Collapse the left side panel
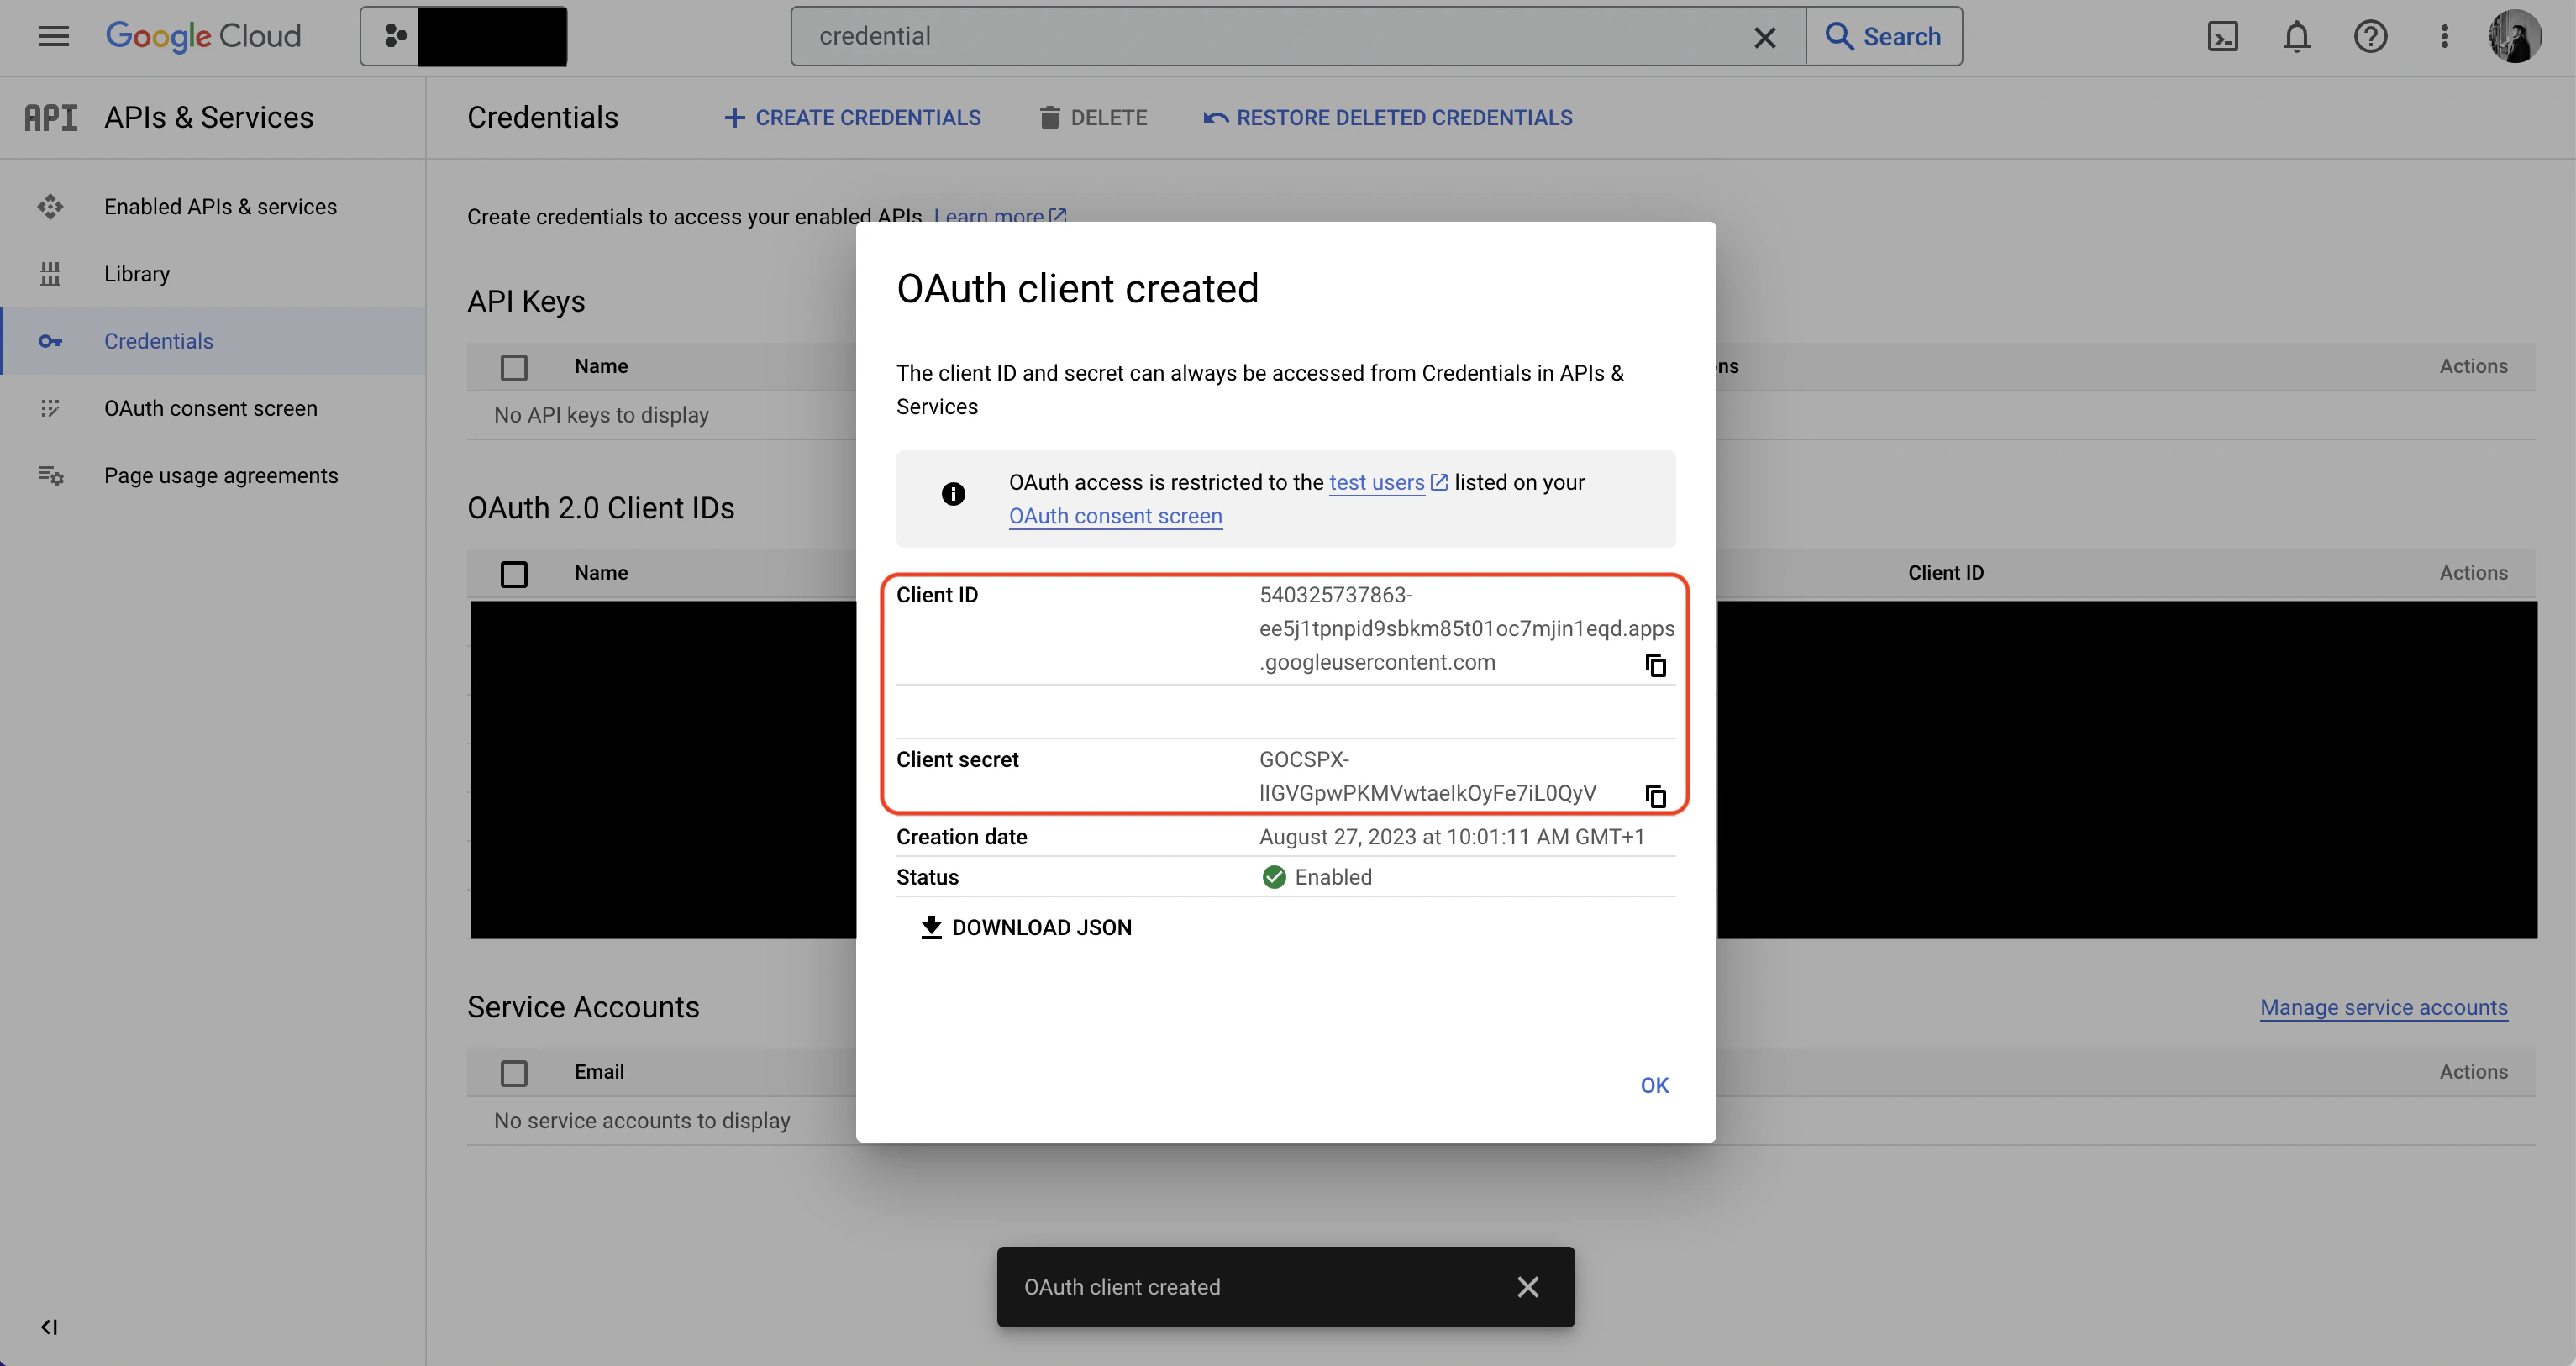Screen dimensions: 2576x1366 [x=49, y=1327]
